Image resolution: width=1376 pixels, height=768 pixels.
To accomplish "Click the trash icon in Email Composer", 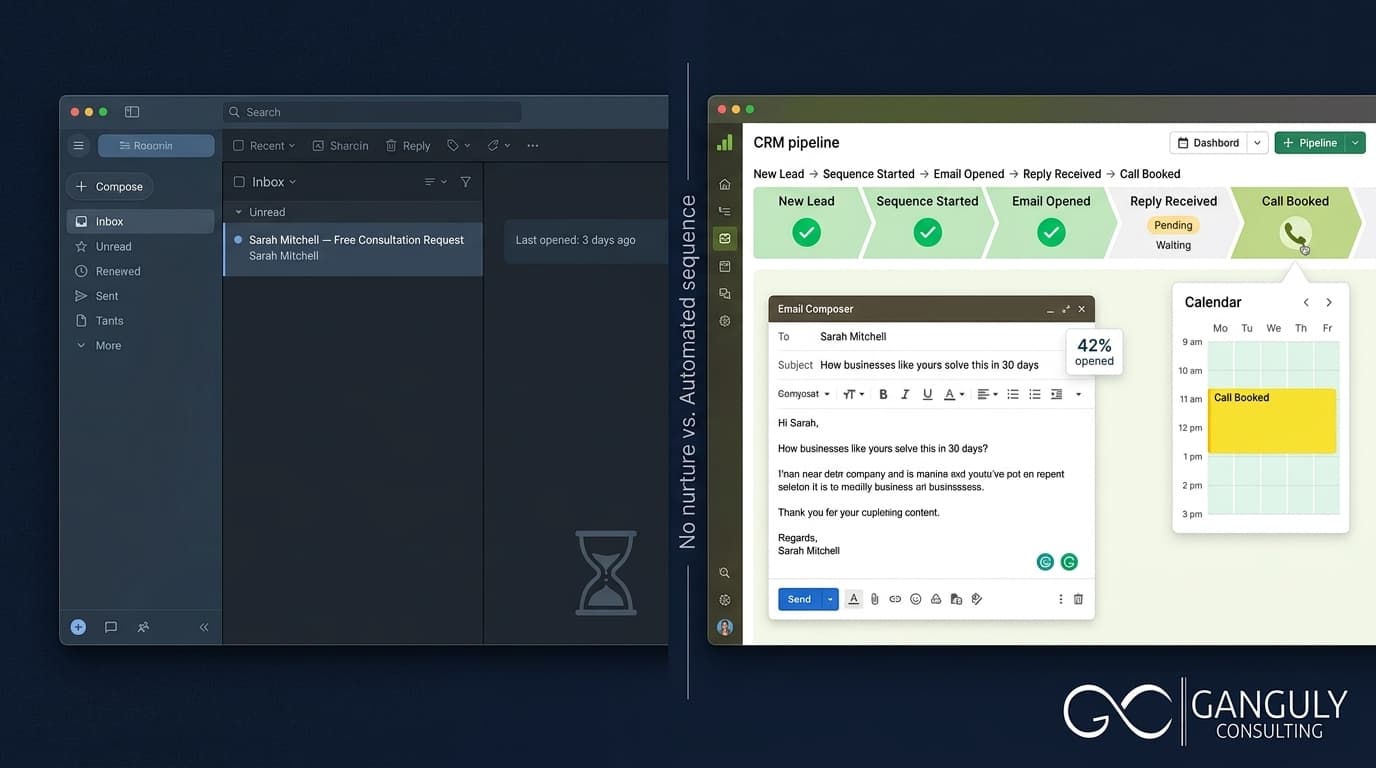I will 1078,599.
